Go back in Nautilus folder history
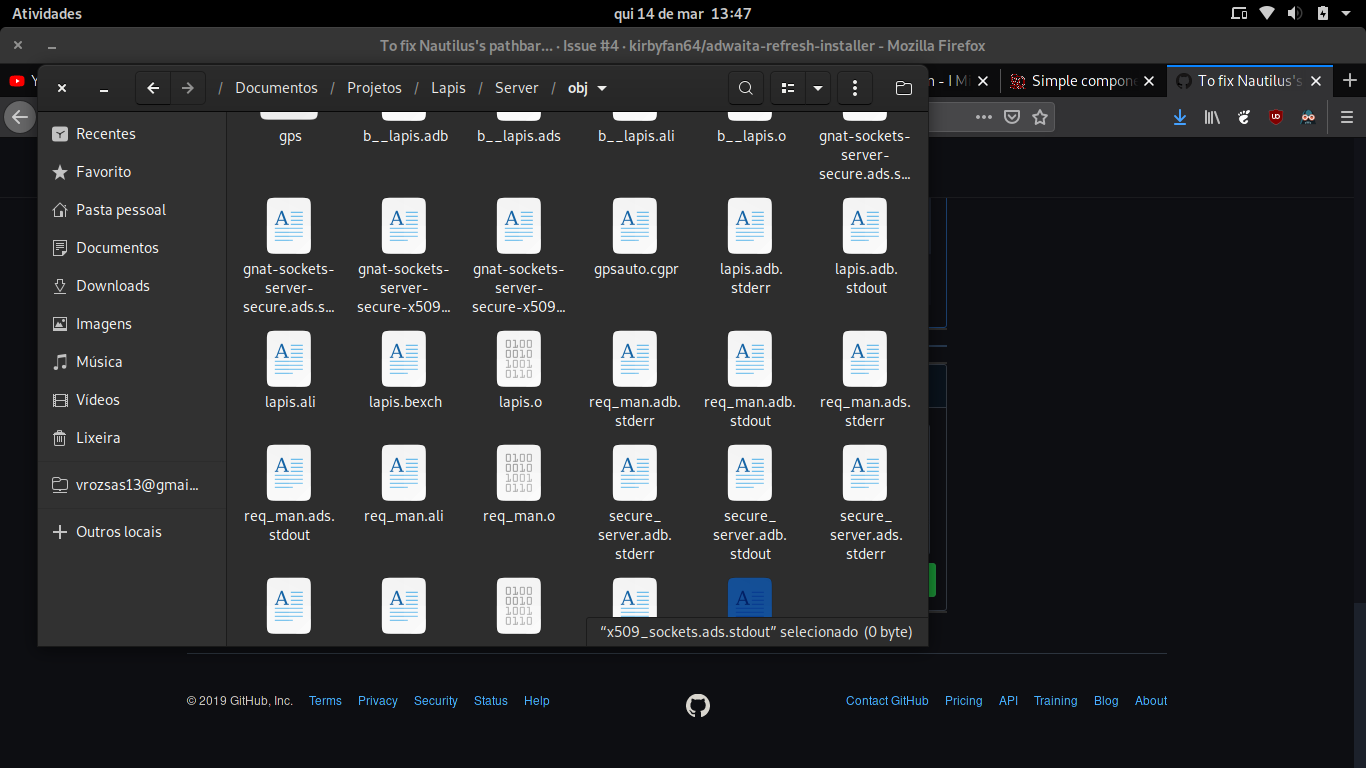The width and height of the screenshot is (1366, 768). (x=153, y=88)
